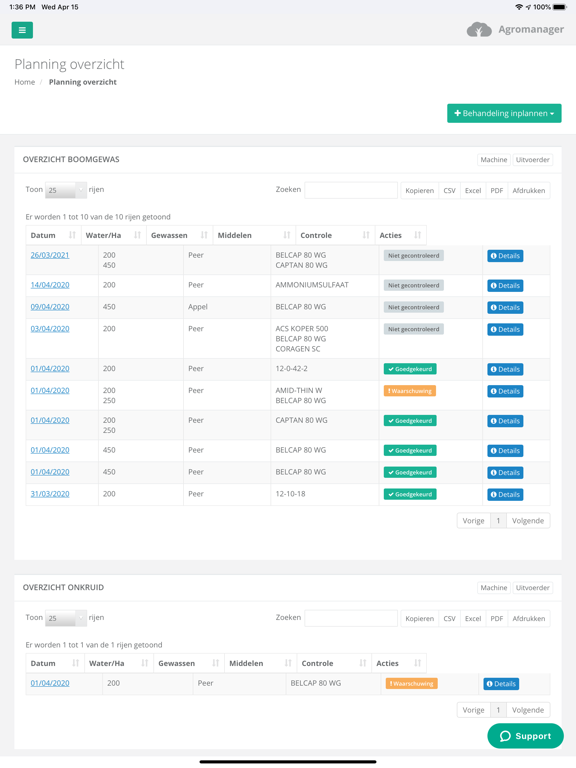
Task: Sort Onkruid table by Controle
Action: [x=334, y=663]
